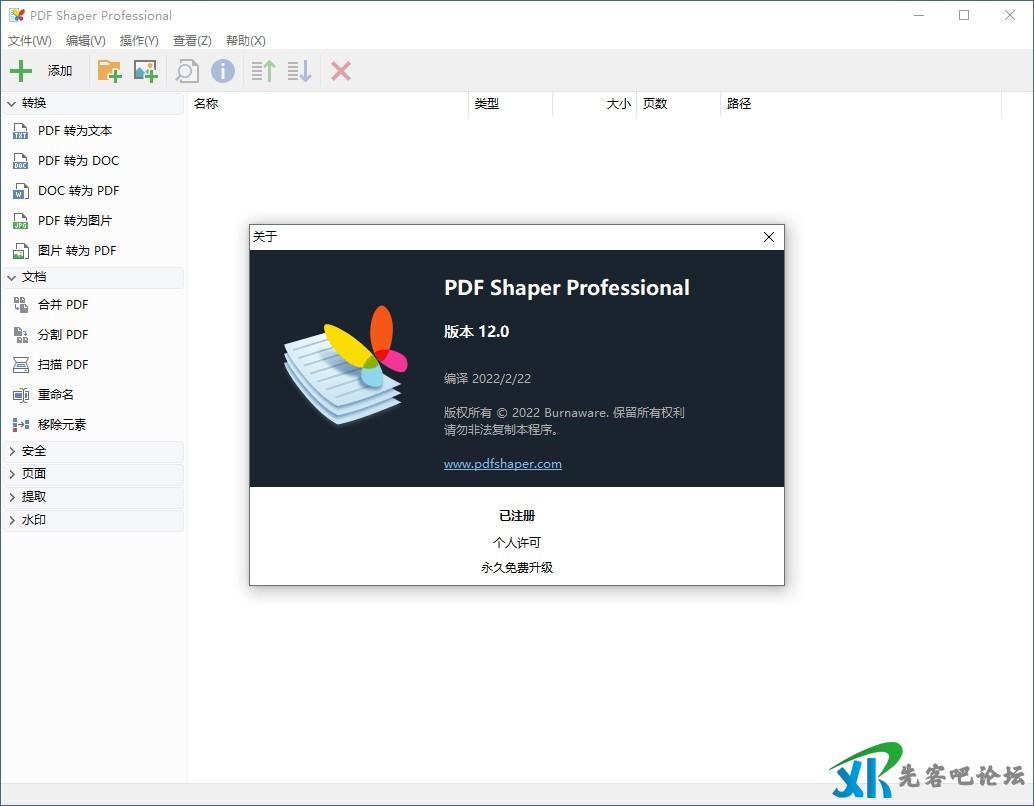Click the preview magnifier toolbar icon
Image resolution: width=1034 pixels, height=806 pixels.
pos(186,71)
